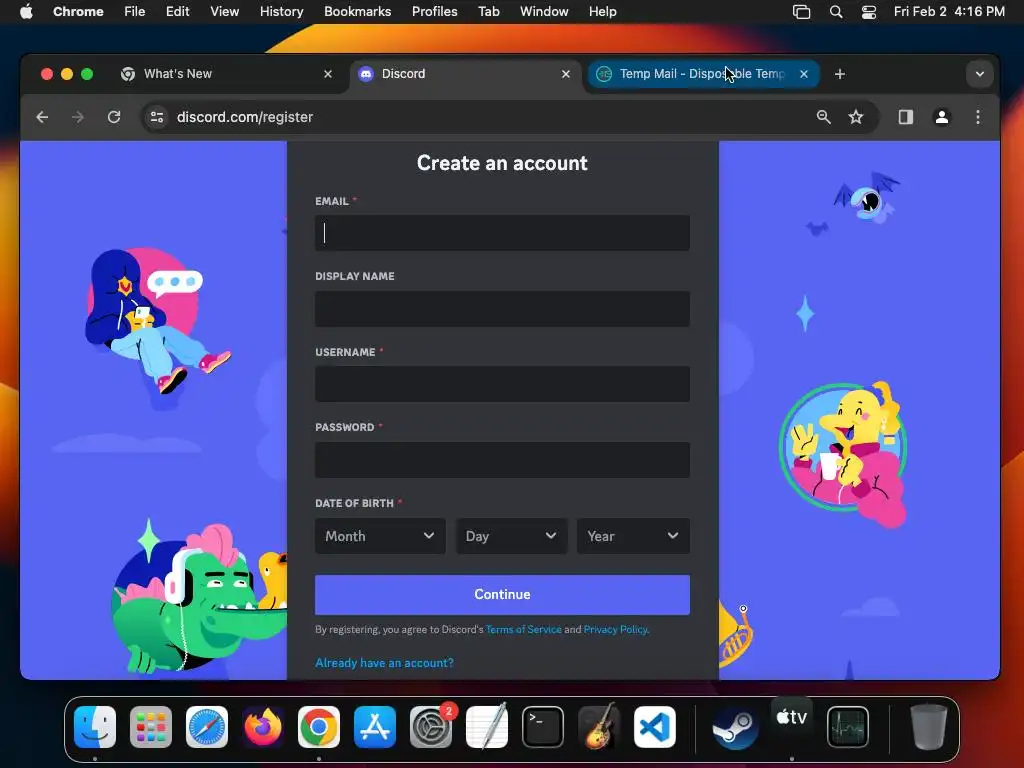Select the Discord tab
This screenshot has width=1024, height=768.
pyautogui.click(x=464, y=74)
